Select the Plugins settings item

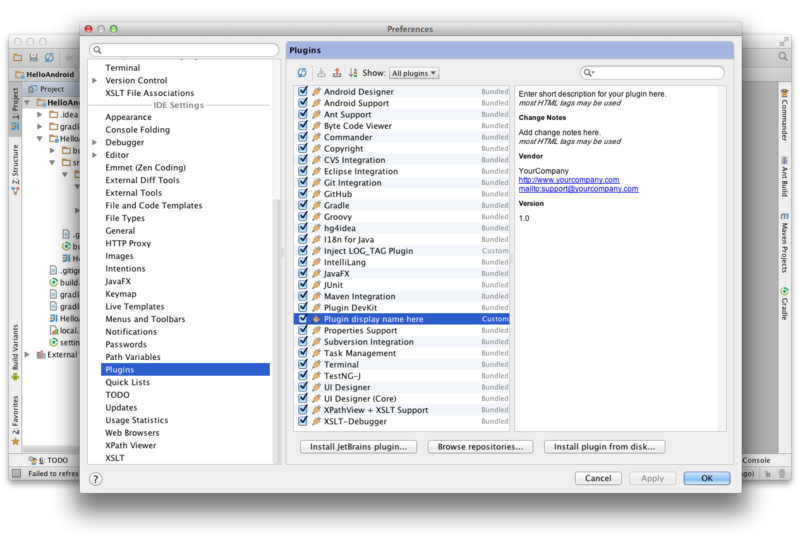185,369
